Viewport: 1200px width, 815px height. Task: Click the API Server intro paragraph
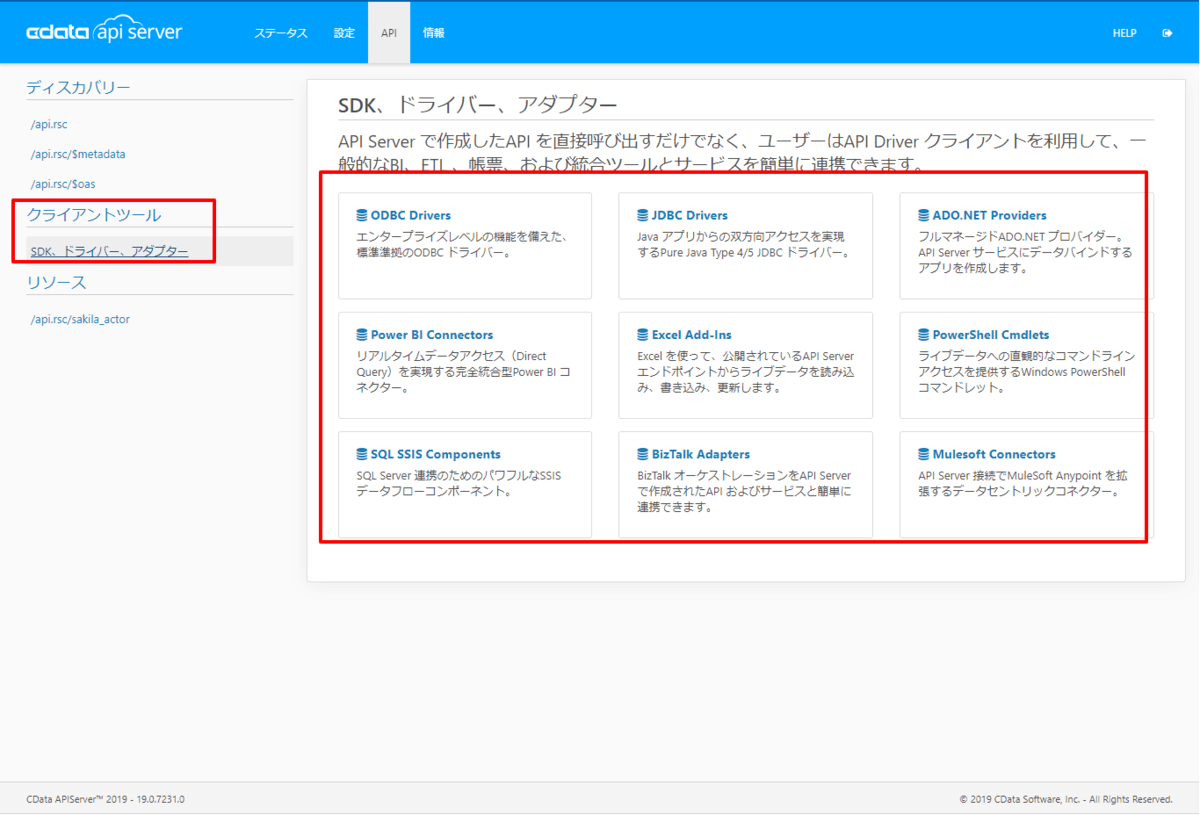coord(743,153)
